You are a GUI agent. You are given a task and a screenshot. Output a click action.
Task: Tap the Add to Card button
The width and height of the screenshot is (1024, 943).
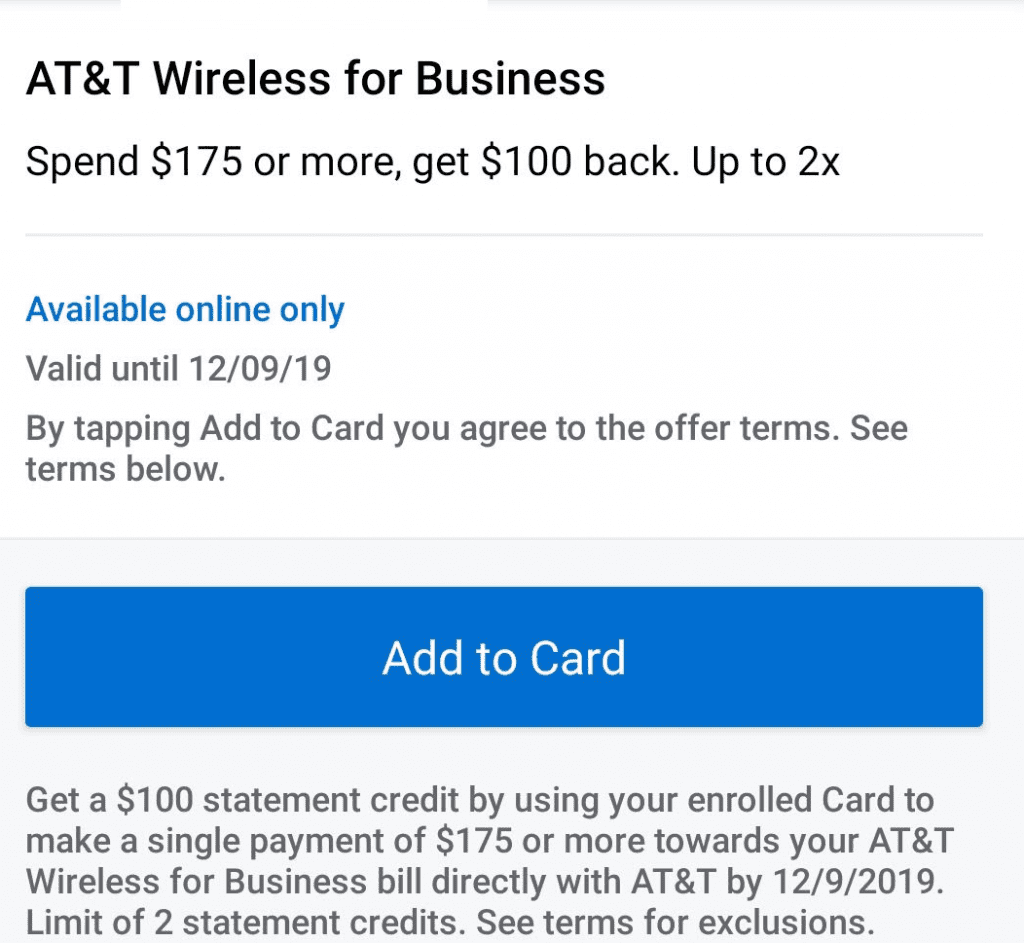[504, 656]
